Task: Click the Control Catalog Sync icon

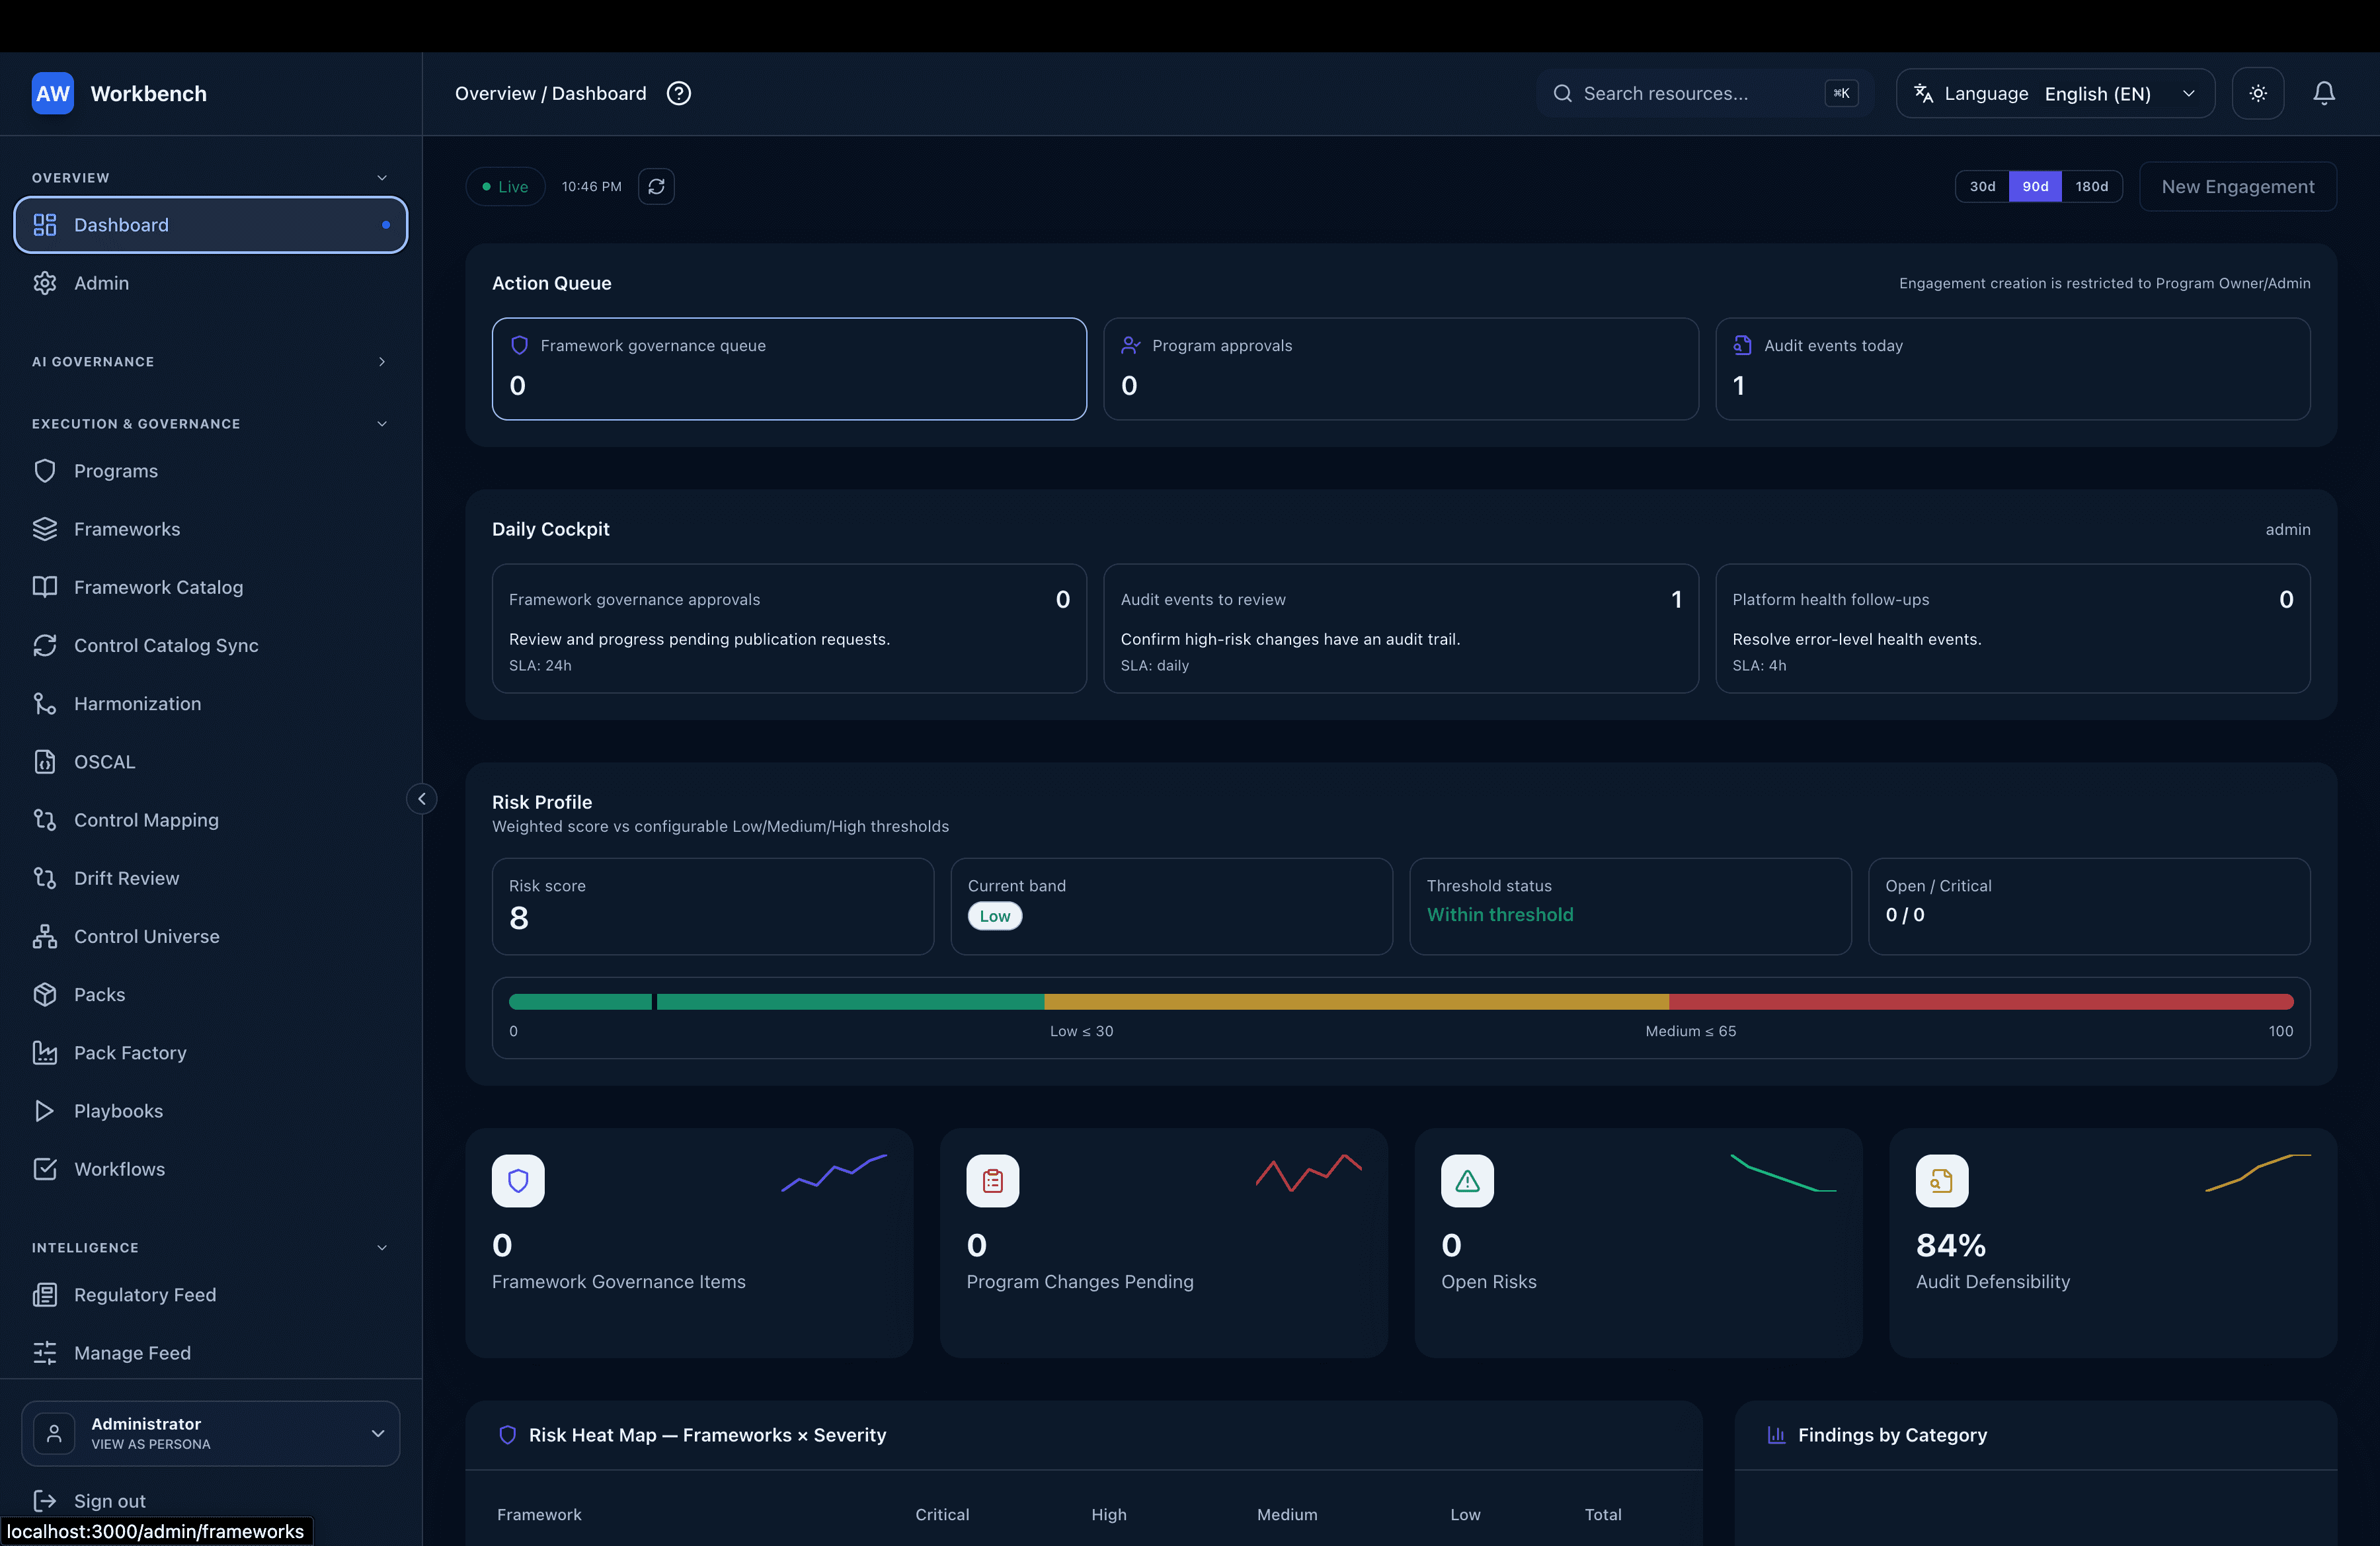Action: pos(45,645)
